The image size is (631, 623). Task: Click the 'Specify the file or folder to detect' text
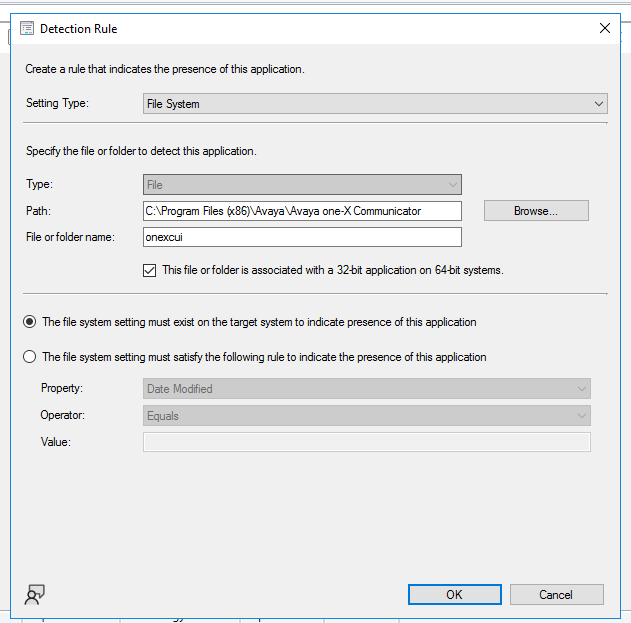[141, 151]
